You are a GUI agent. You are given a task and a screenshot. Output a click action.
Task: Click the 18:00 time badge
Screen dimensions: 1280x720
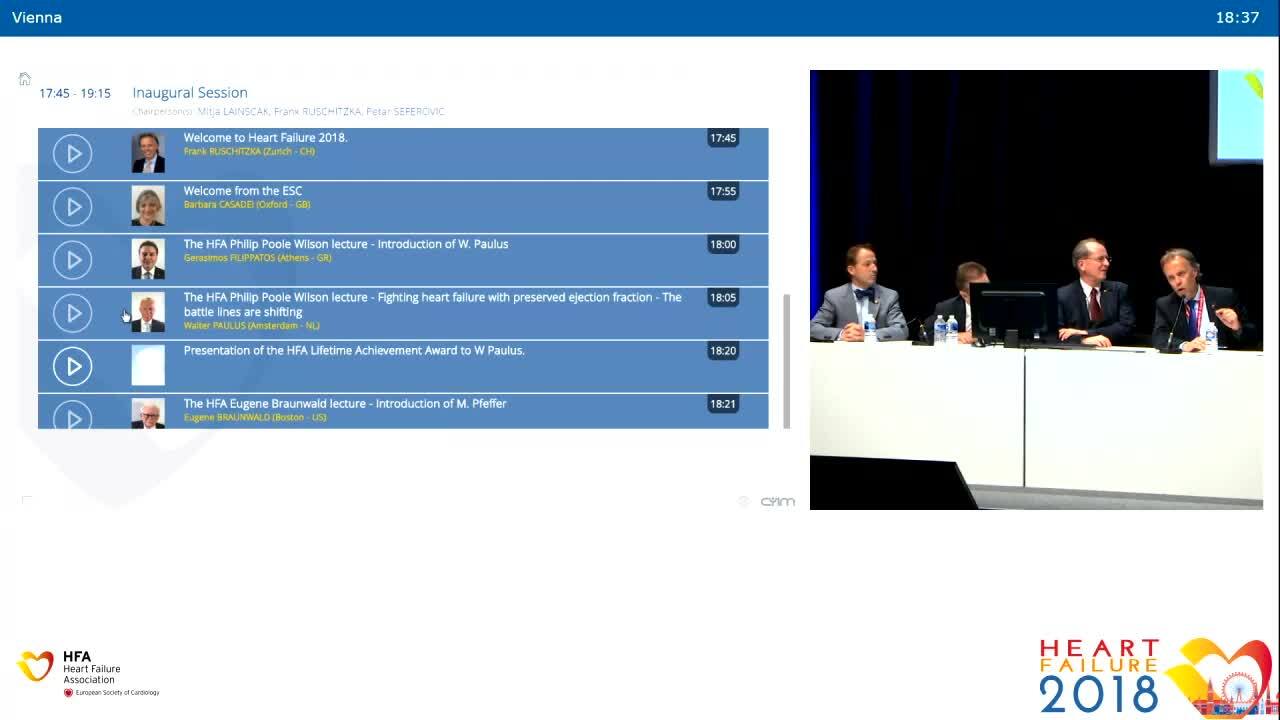point(723,244)
